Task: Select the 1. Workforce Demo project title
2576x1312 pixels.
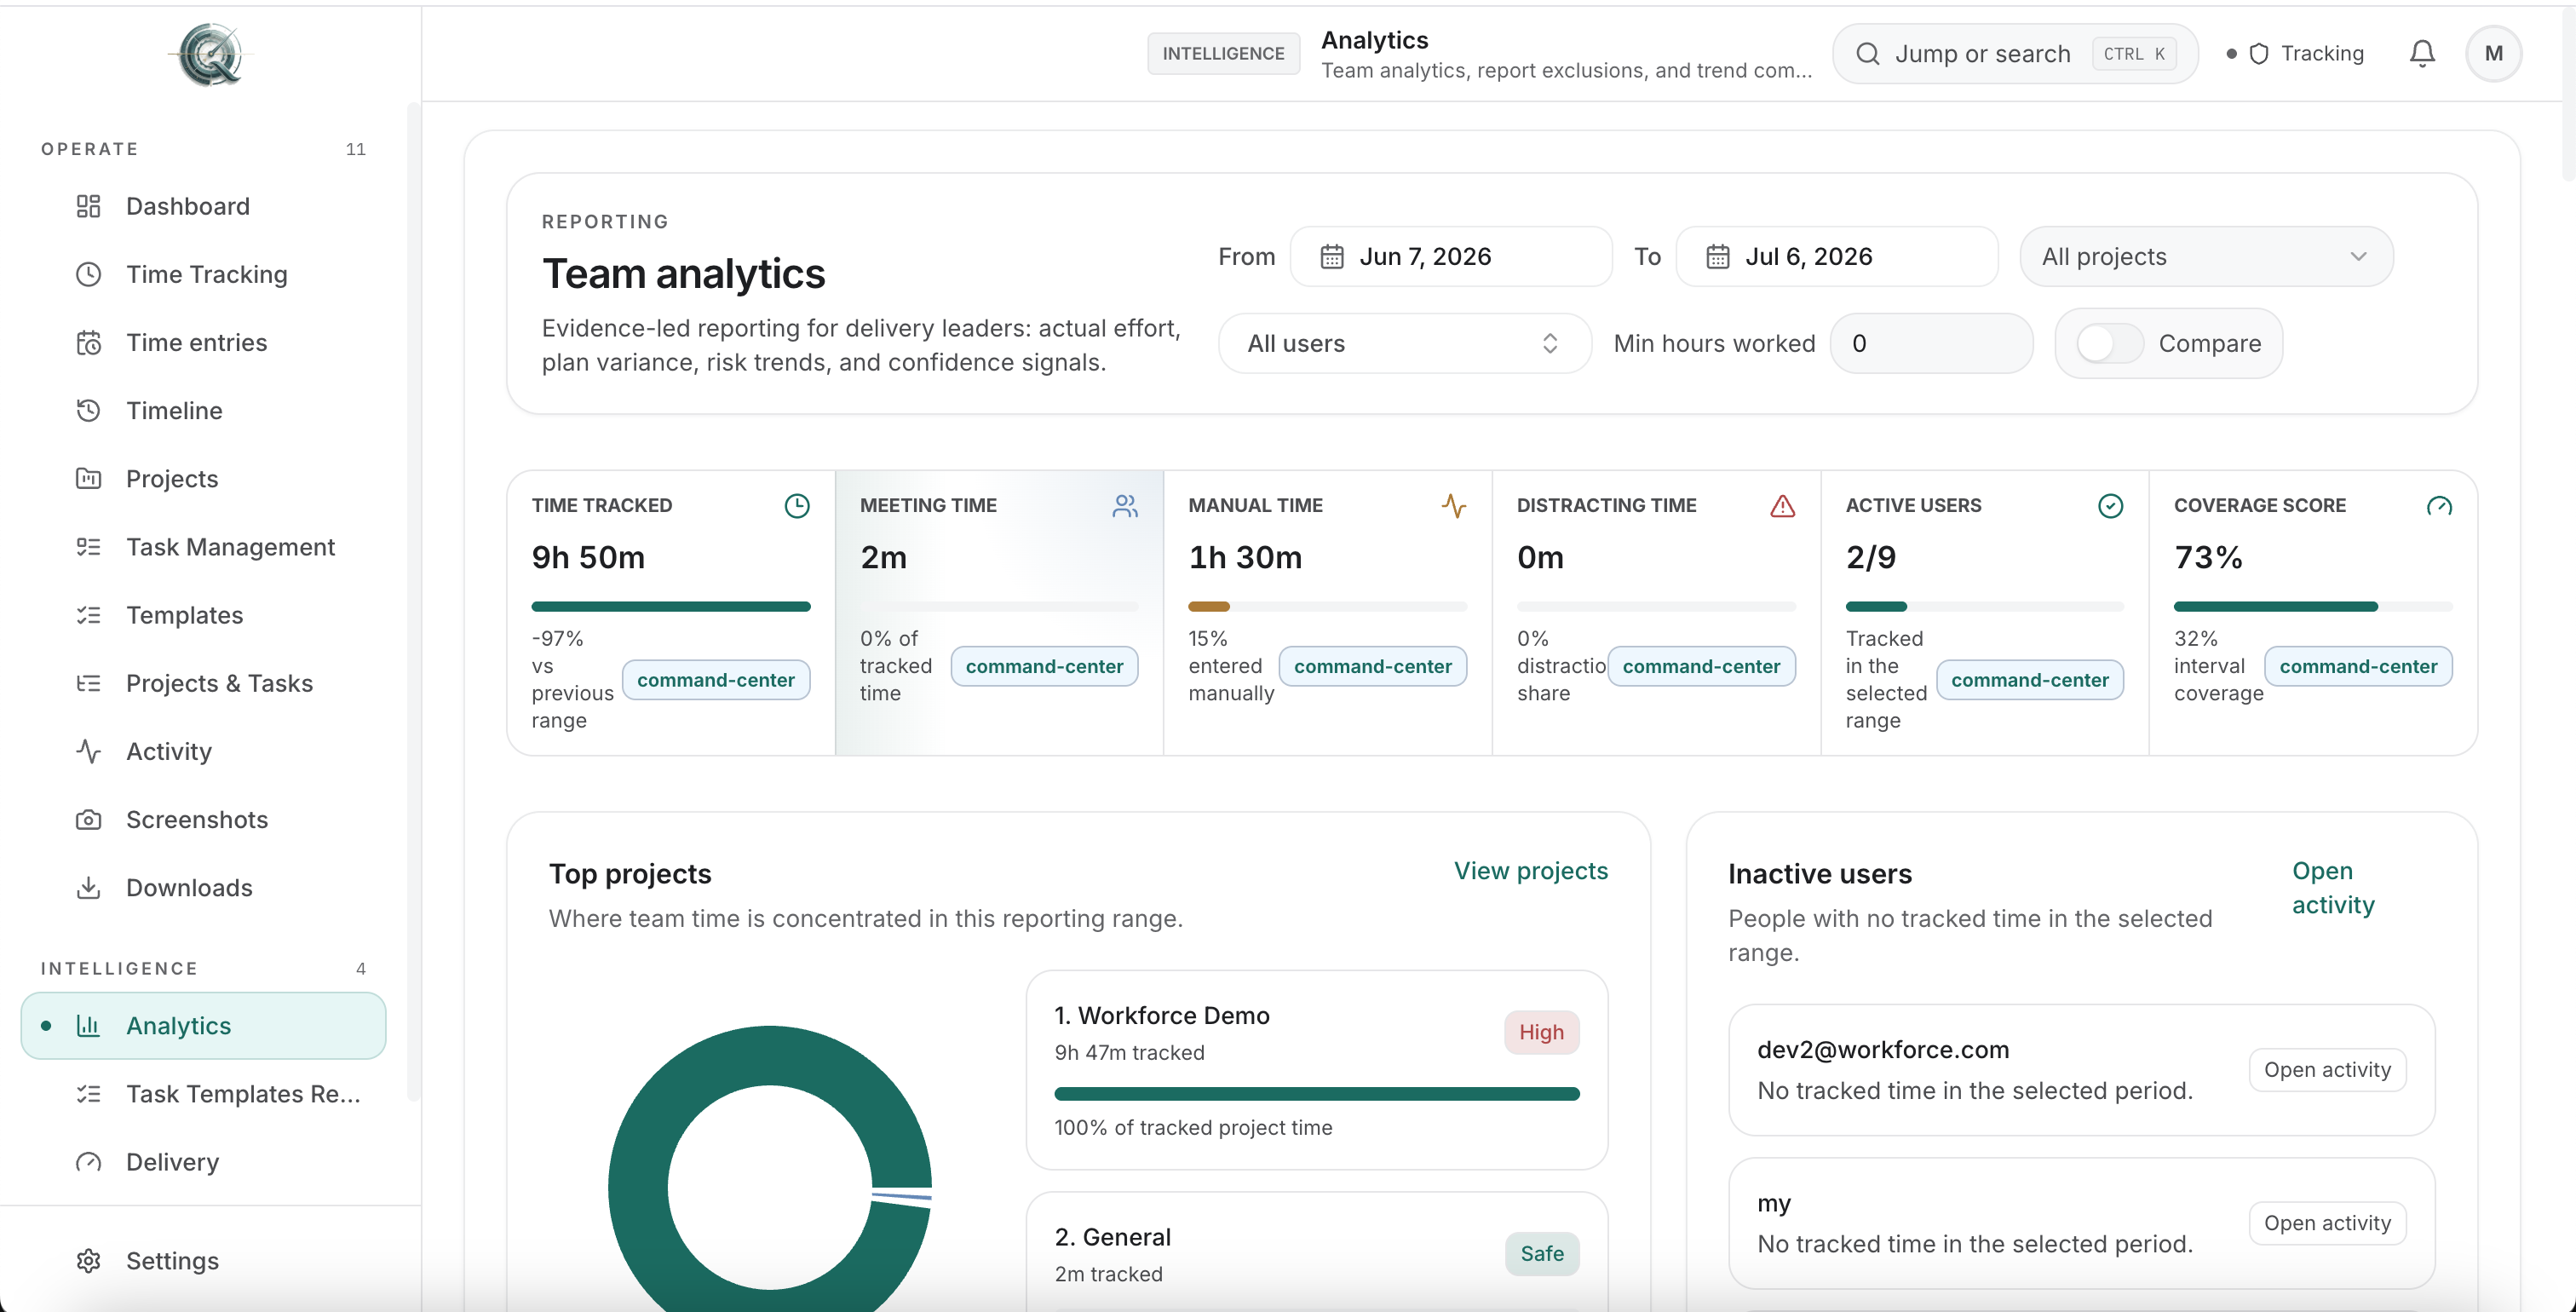Action: click(x=1162, y=1016)
